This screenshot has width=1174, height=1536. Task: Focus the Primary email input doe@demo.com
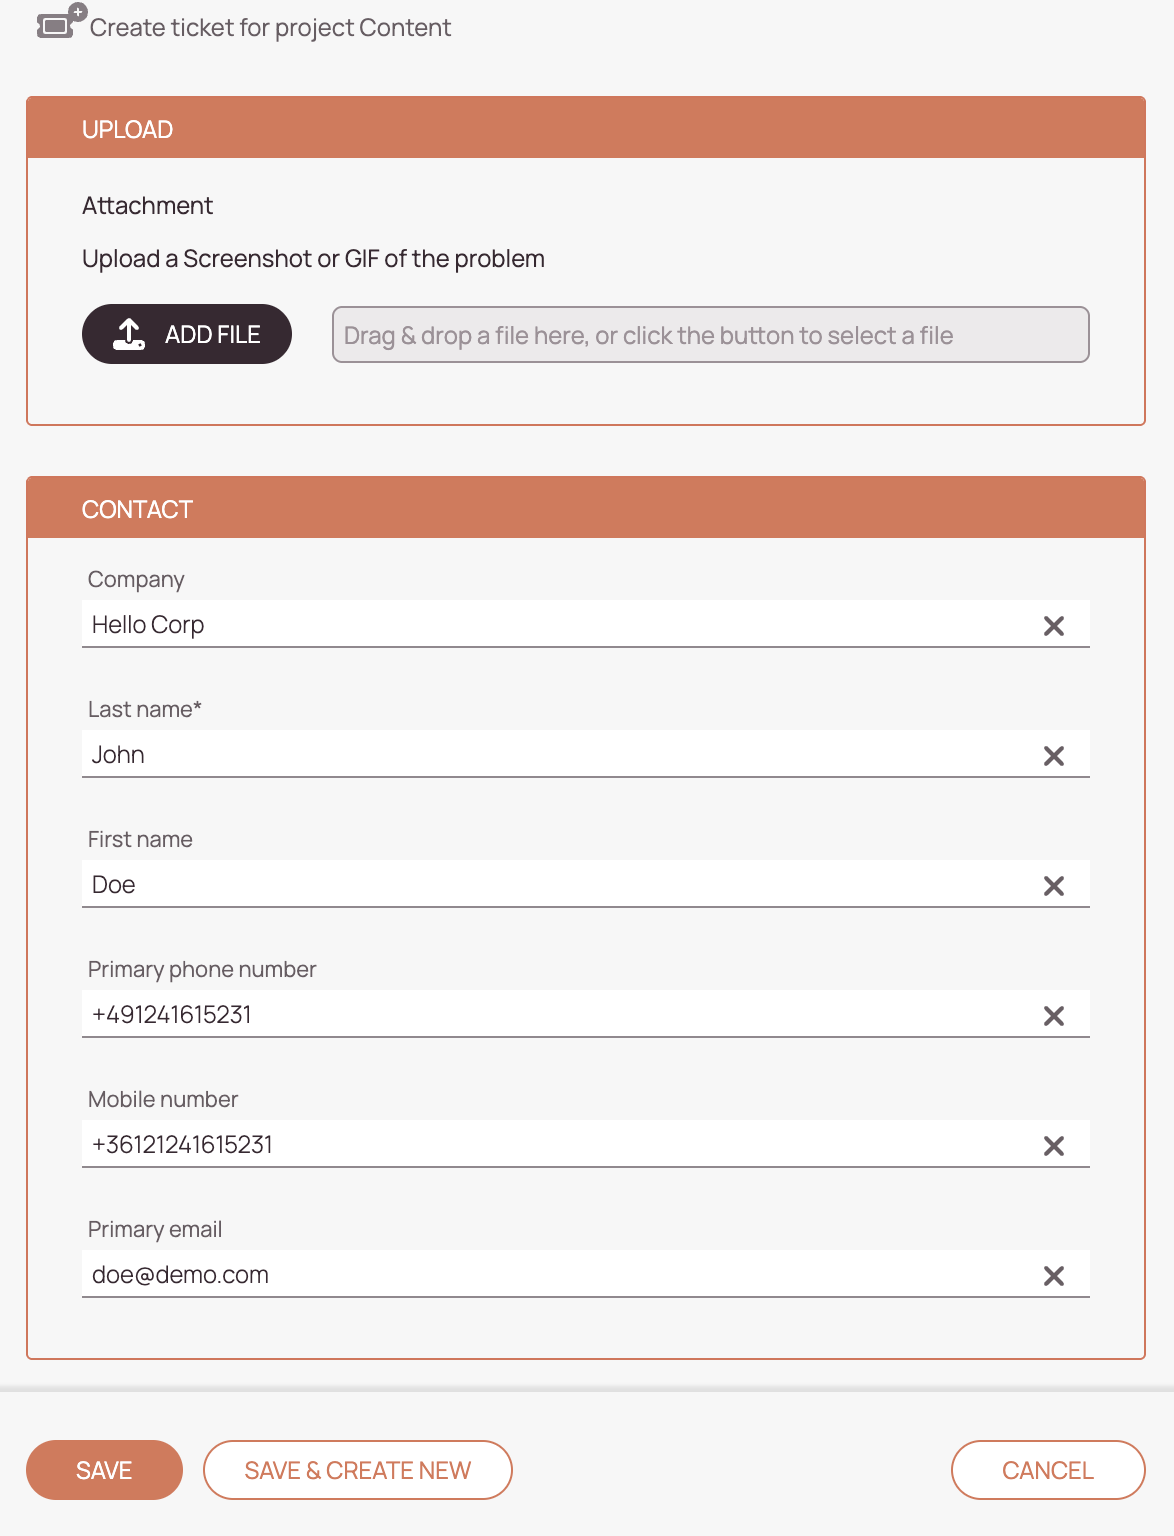(560, 1274)
